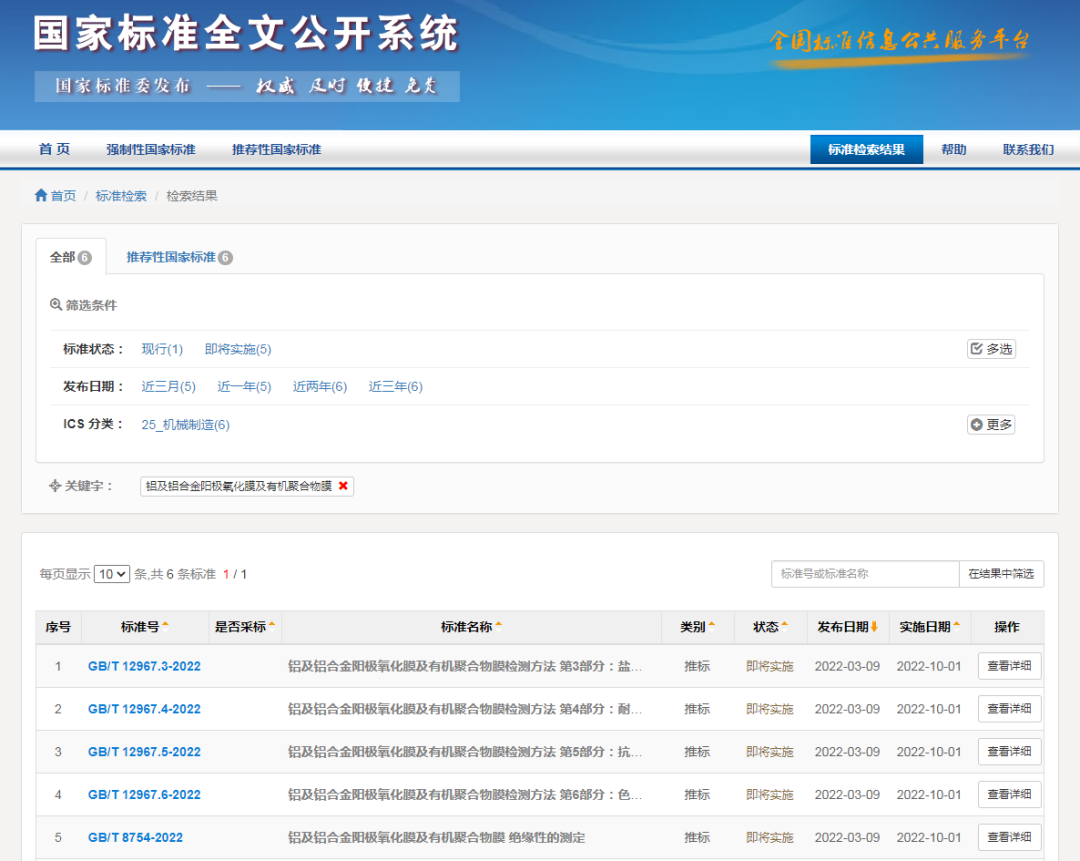The image size is (1080, 861).
Task: Click the sort arrow on 实施日期 column
Action: pos(958,627)
